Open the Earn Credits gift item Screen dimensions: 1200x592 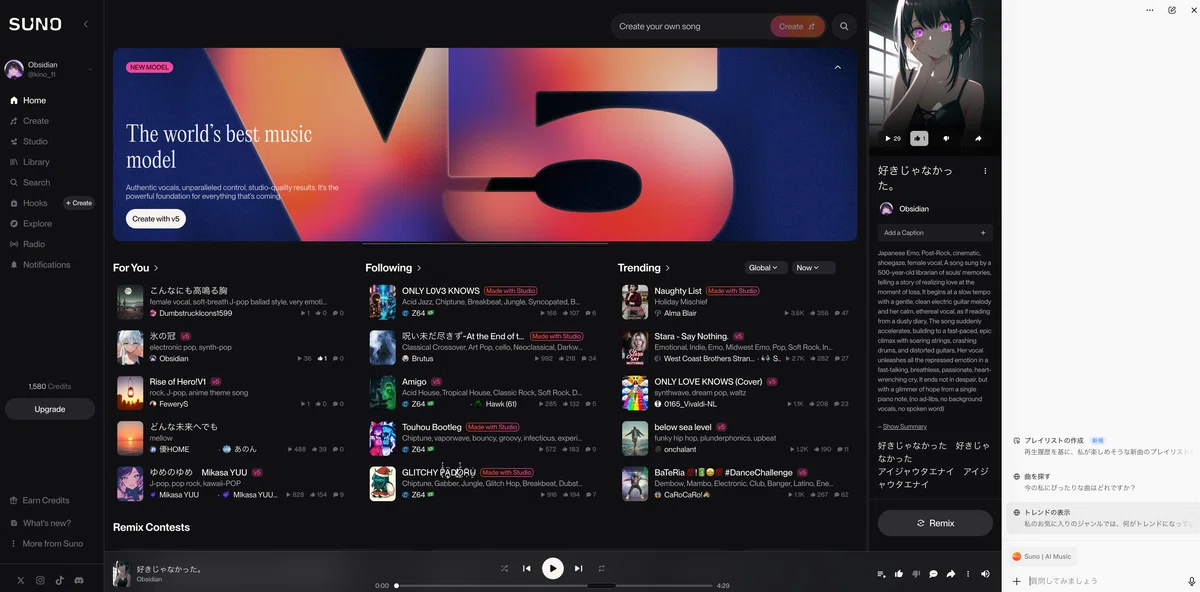point(40,501)
